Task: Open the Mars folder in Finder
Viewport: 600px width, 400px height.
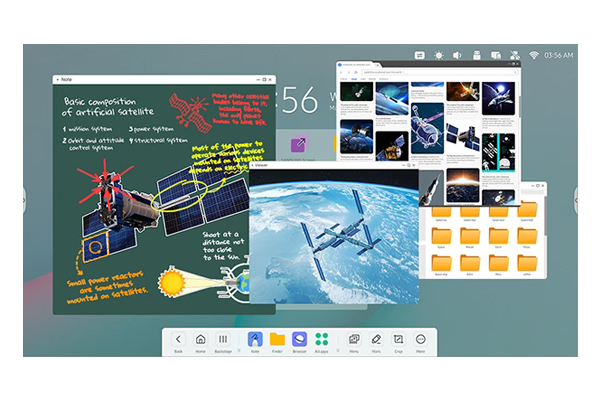Action: point(499,265)
